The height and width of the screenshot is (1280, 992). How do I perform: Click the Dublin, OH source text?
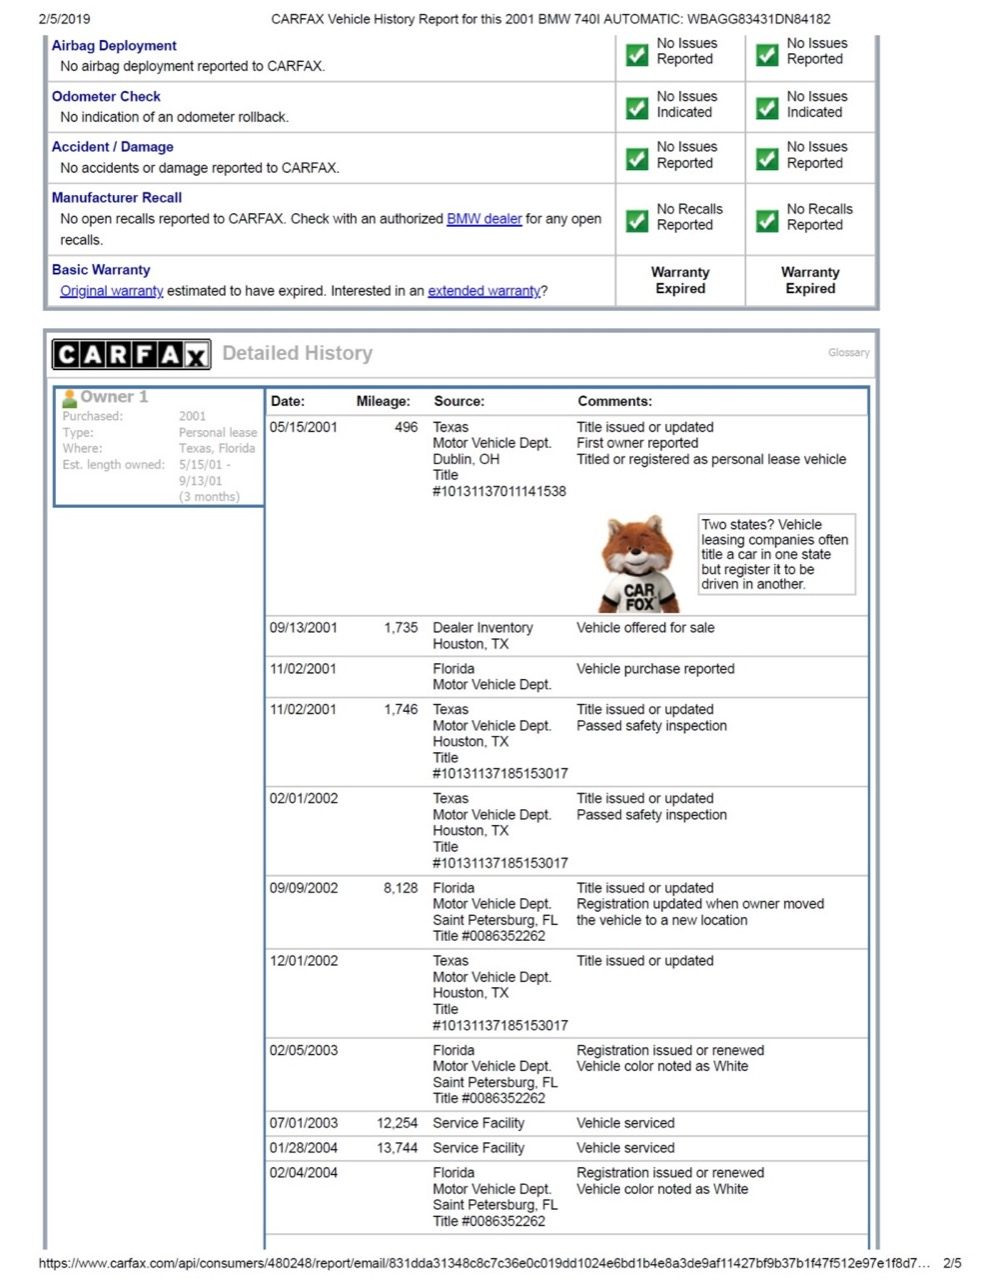coord(466,460)
